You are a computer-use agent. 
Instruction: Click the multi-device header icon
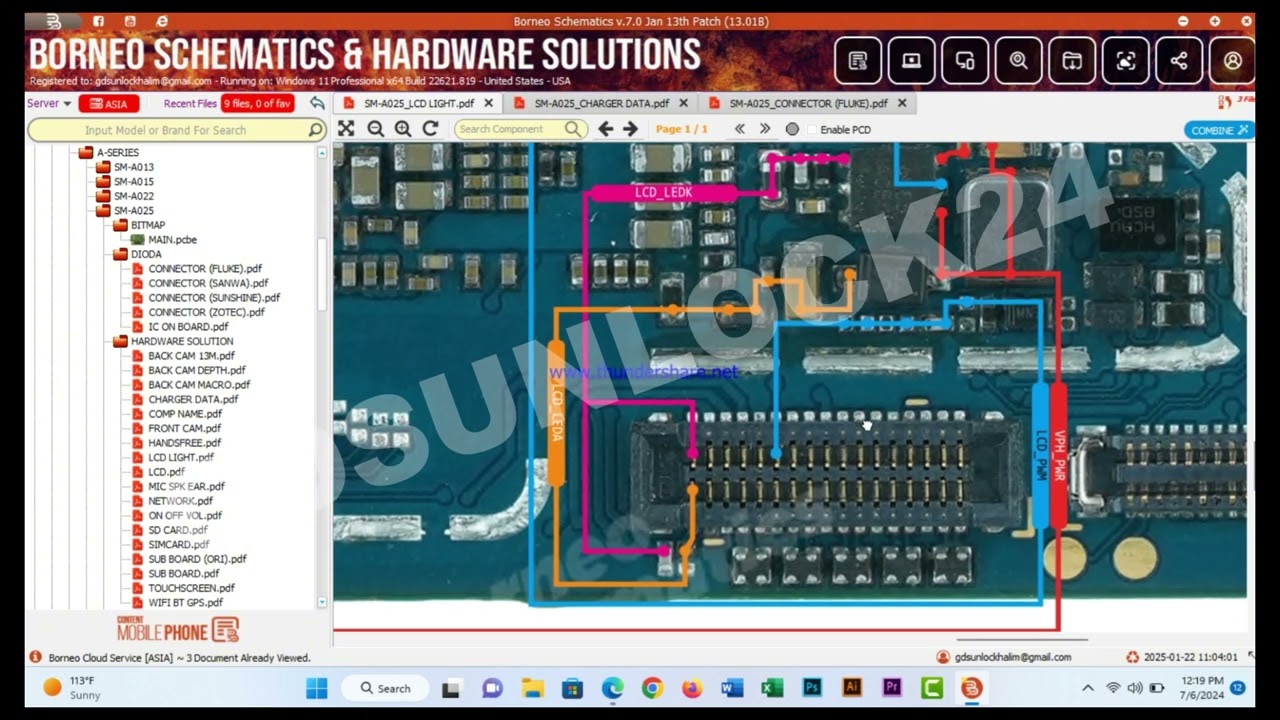point(965,61)
